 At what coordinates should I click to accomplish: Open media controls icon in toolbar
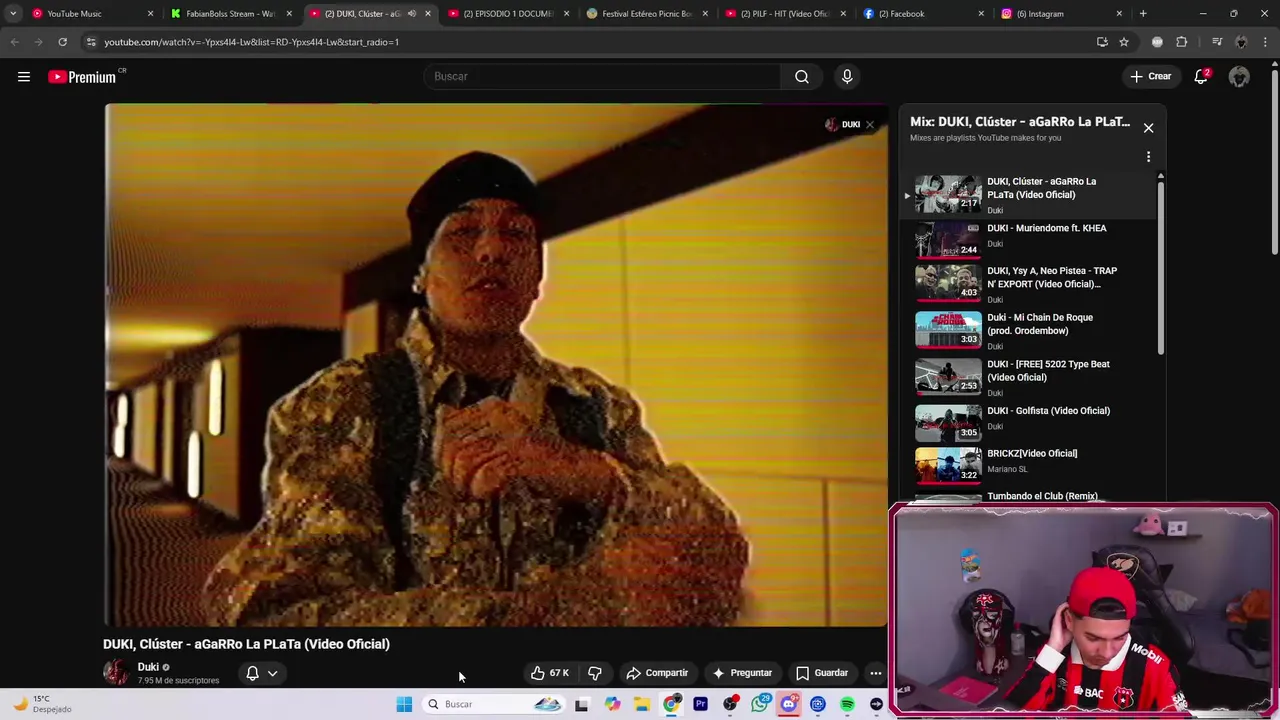(1217, 42)
